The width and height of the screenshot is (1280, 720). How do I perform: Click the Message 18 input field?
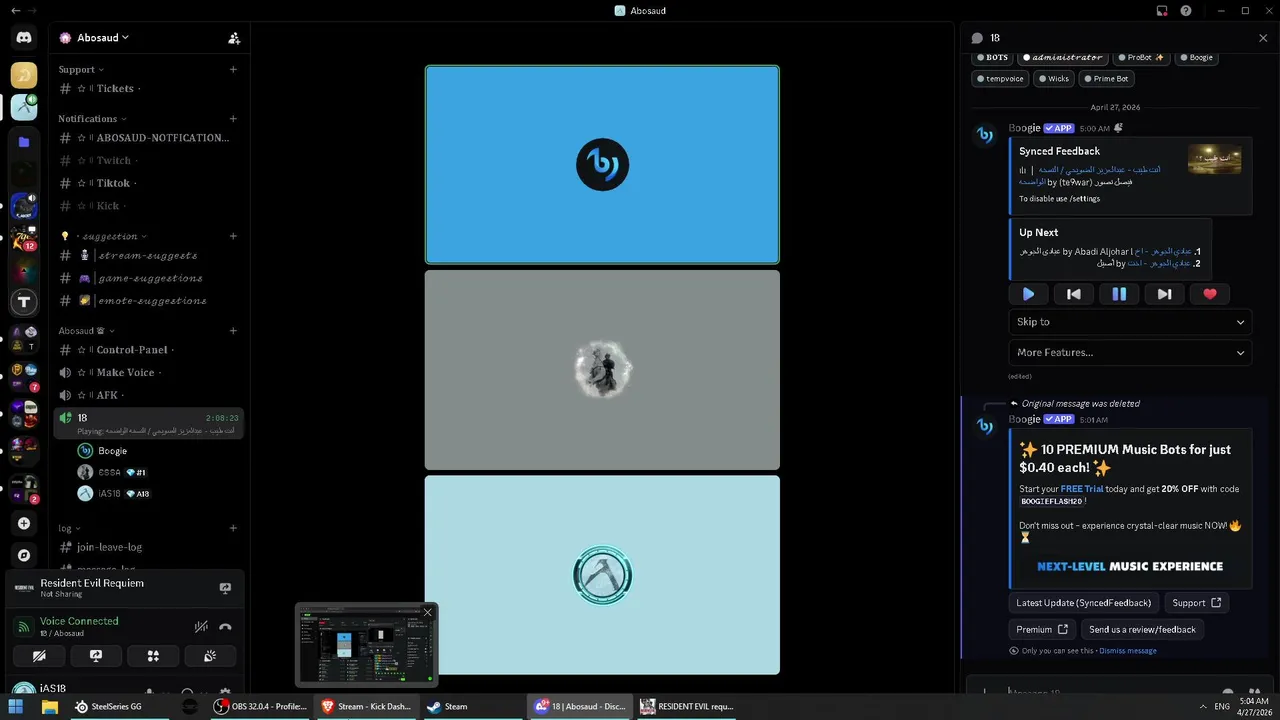(1110, 693)
